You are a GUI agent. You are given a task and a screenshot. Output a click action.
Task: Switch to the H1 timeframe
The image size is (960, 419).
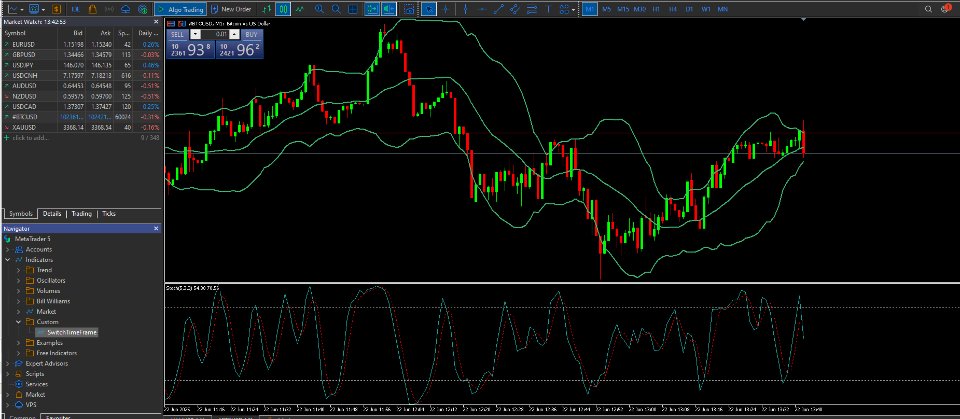pos(656,9)
